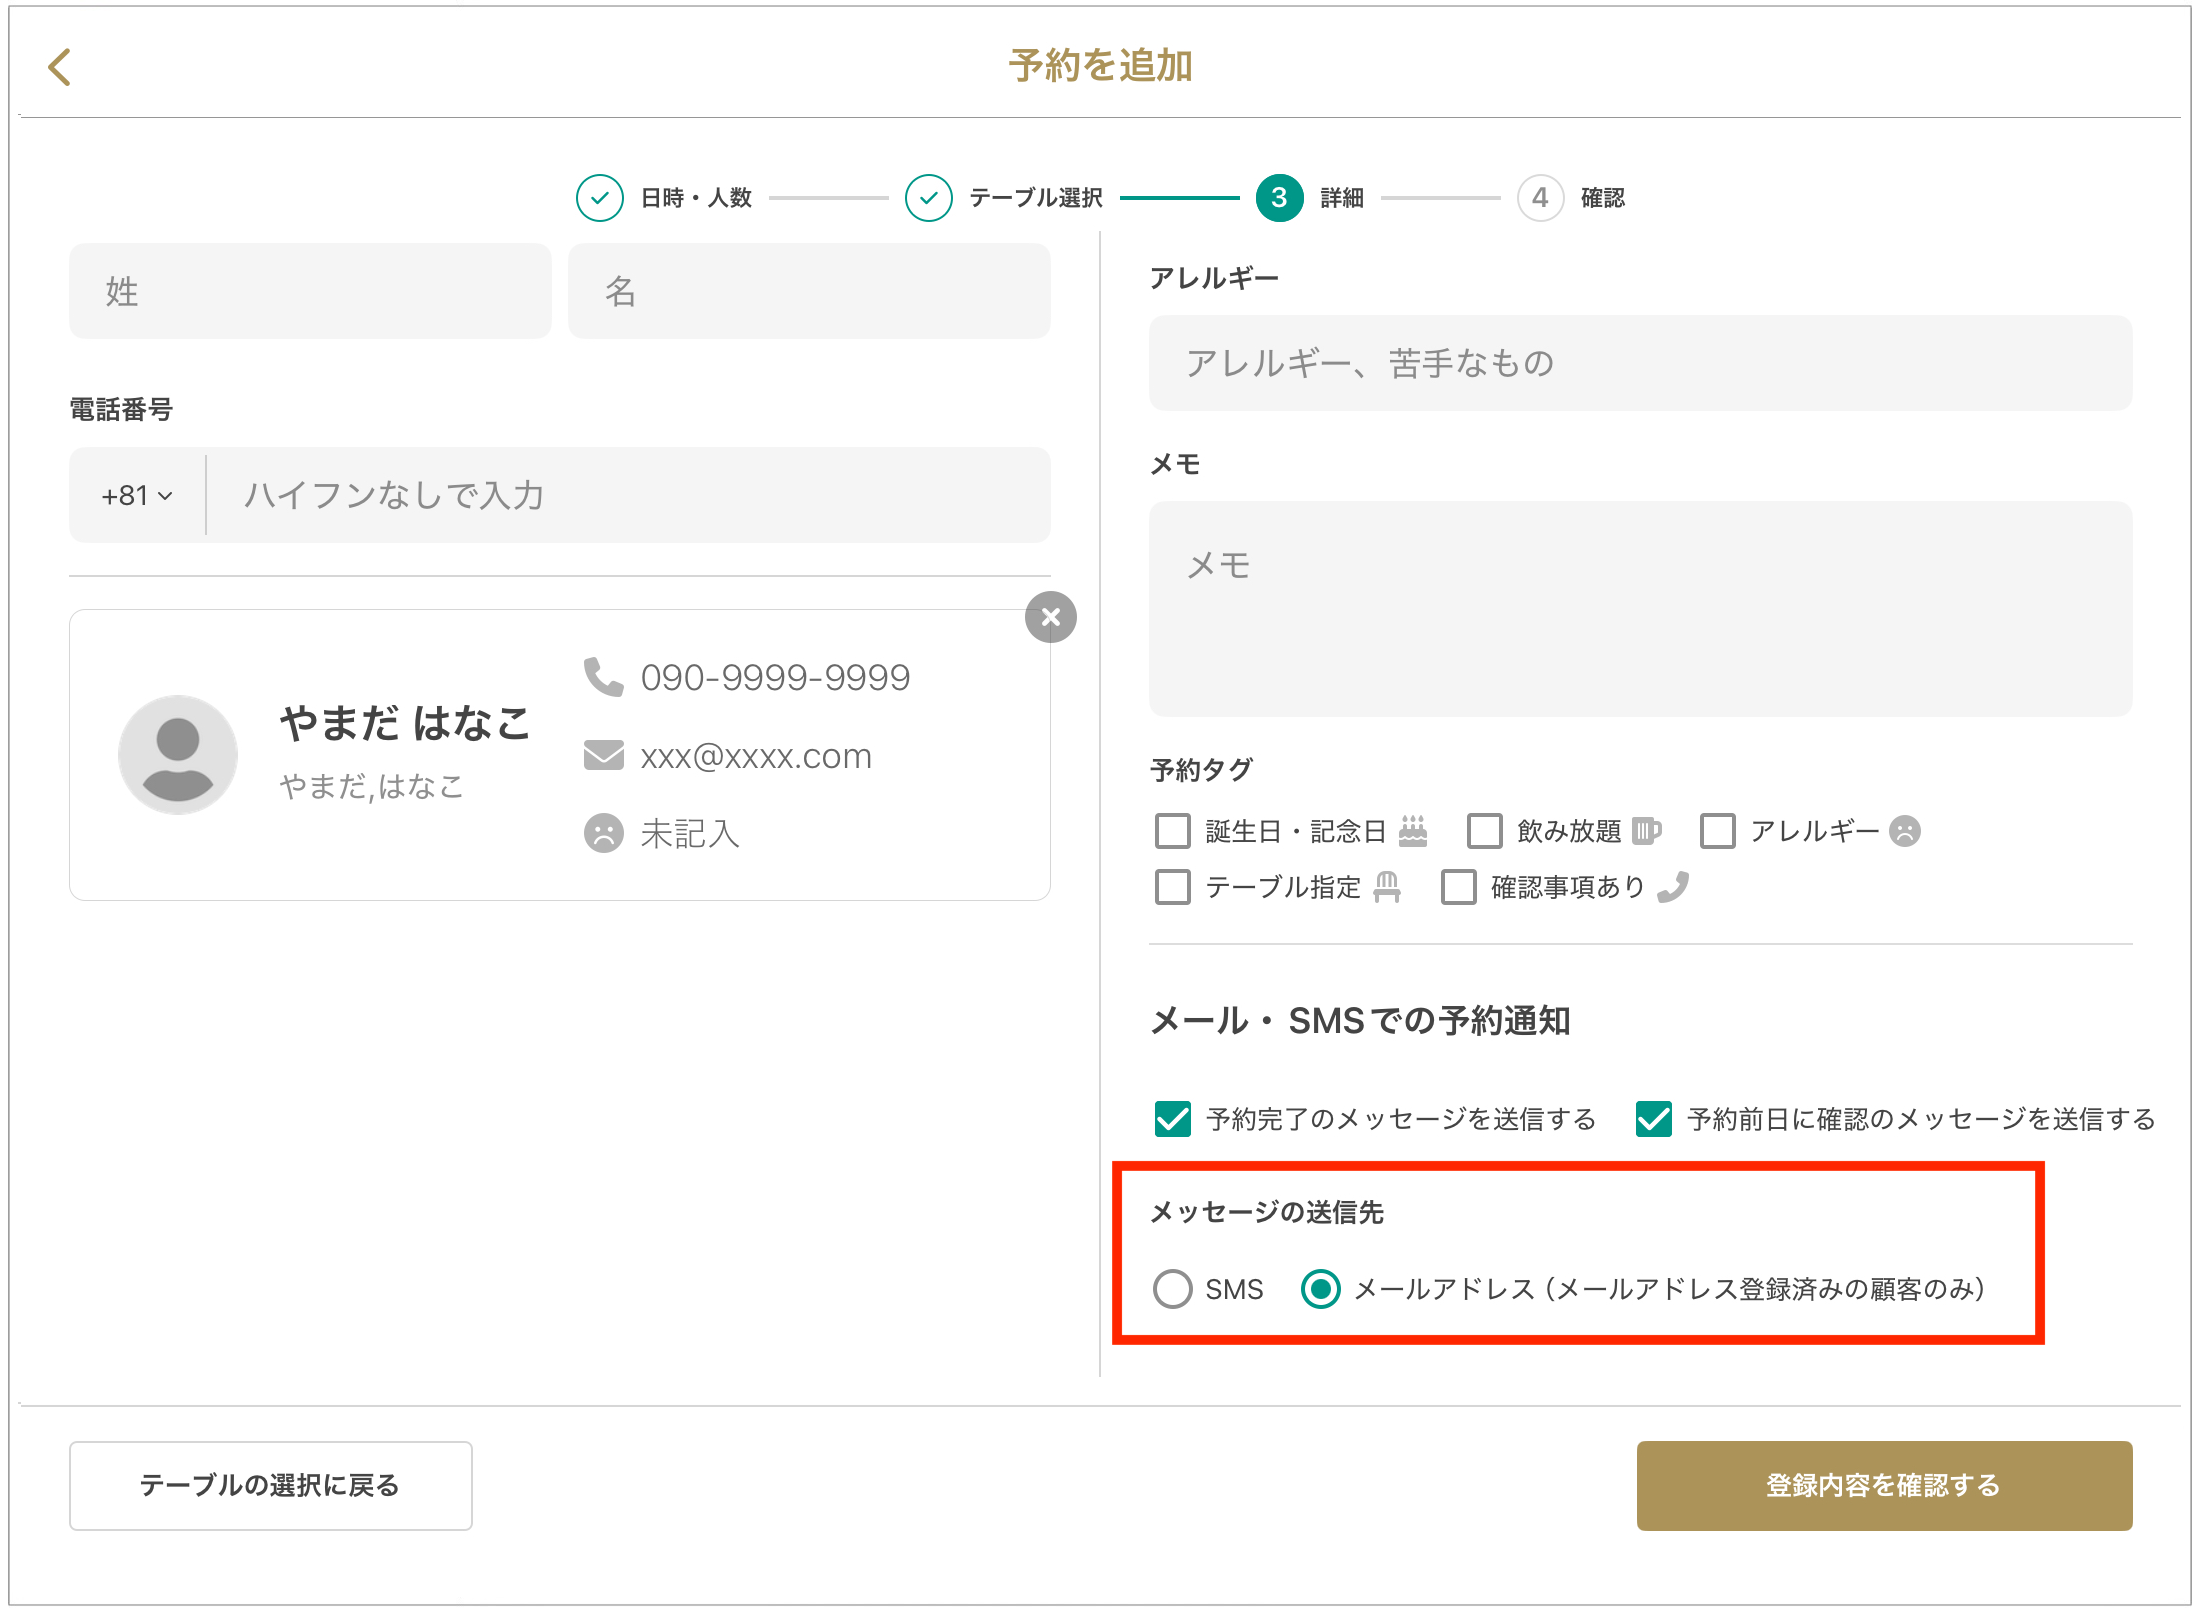
Task: Enable the 誕生日・記念日 tag checkbox
Action: tap(1173, 831)
